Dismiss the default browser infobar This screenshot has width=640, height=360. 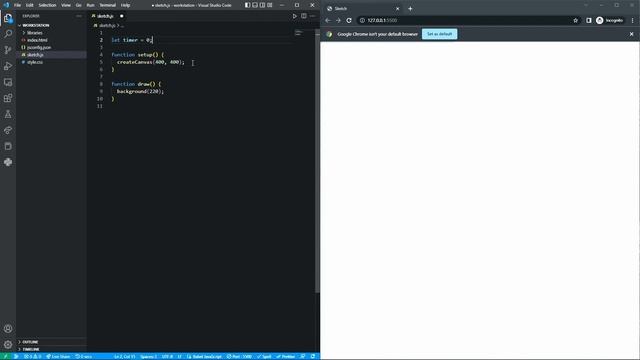tap(631, 34)
